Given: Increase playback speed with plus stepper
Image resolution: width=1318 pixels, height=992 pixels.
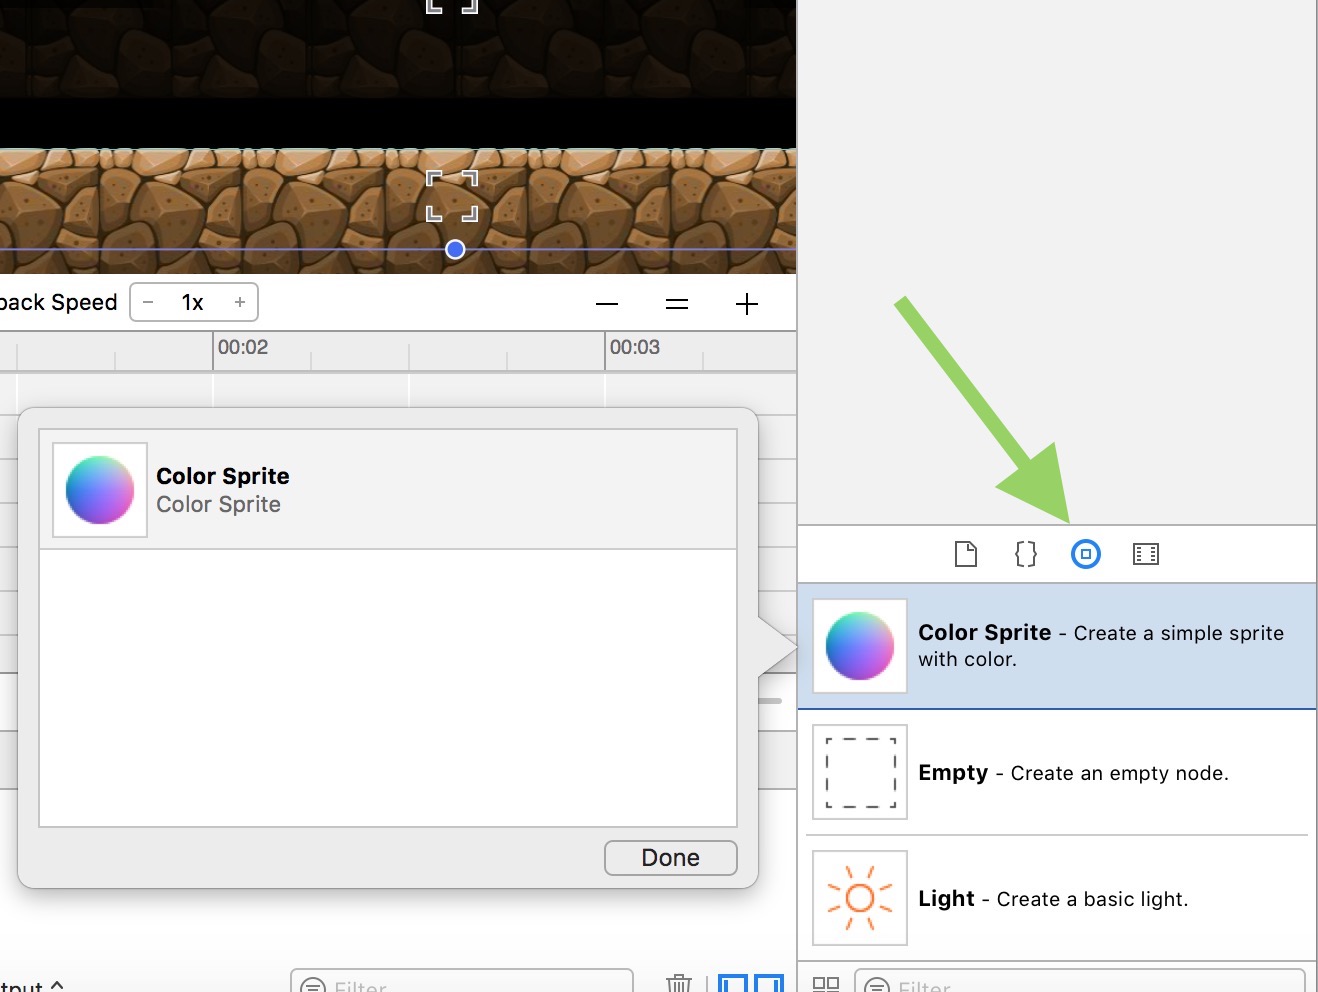Looking at the screenshot, I should pos(240,302).
